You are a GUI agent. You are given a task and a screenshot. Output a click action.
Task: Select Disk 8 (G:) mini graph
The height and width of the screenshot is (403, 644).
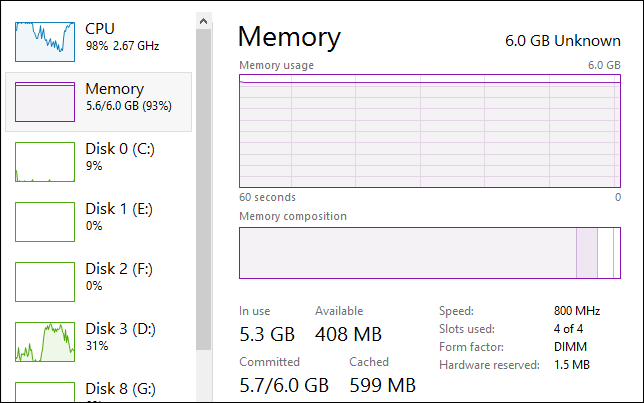tap(45, 392)
